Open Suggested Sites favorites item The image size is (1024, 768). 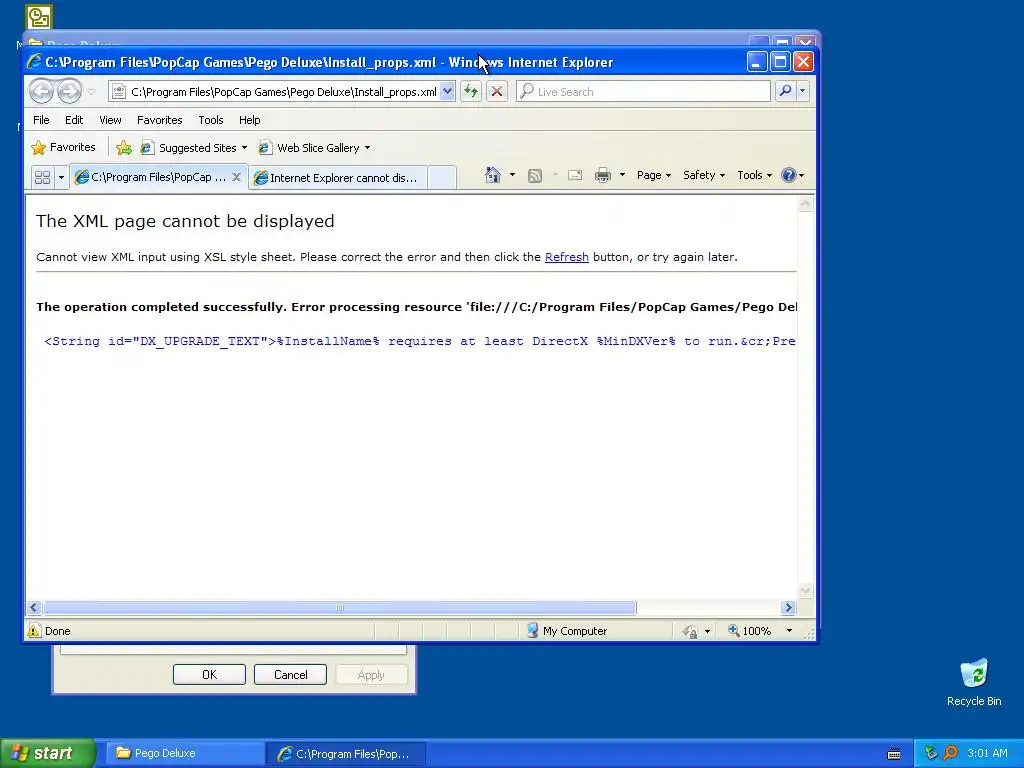pos(194,148)
